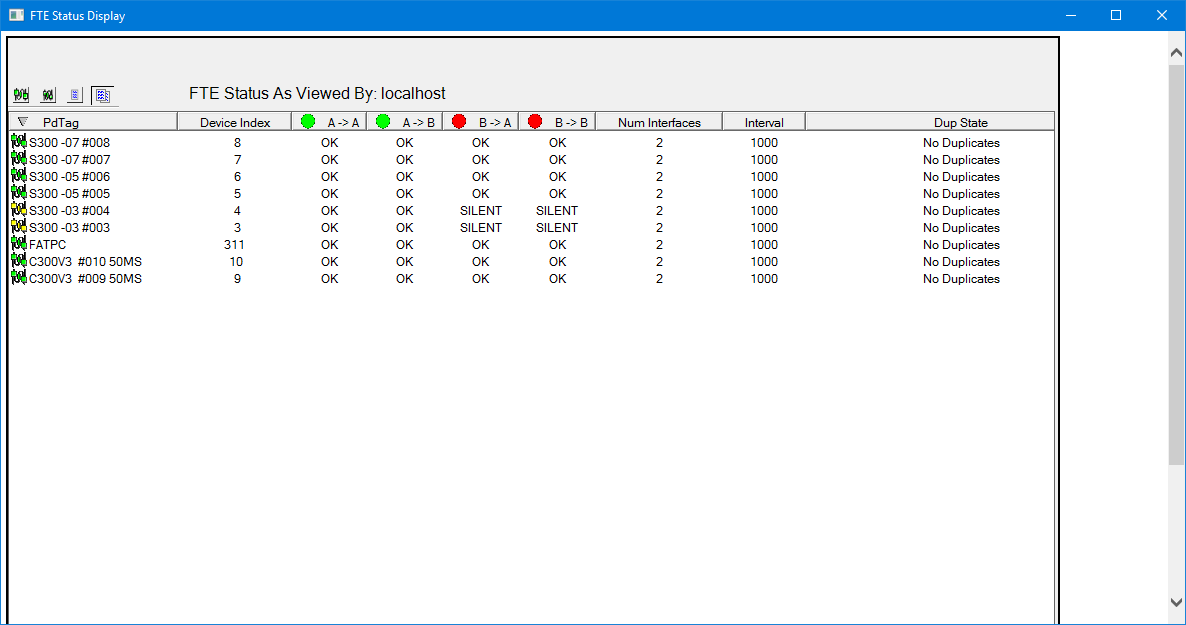Sort by Device Index column header
1186x625 pixels.
click(x=234, y=122)
